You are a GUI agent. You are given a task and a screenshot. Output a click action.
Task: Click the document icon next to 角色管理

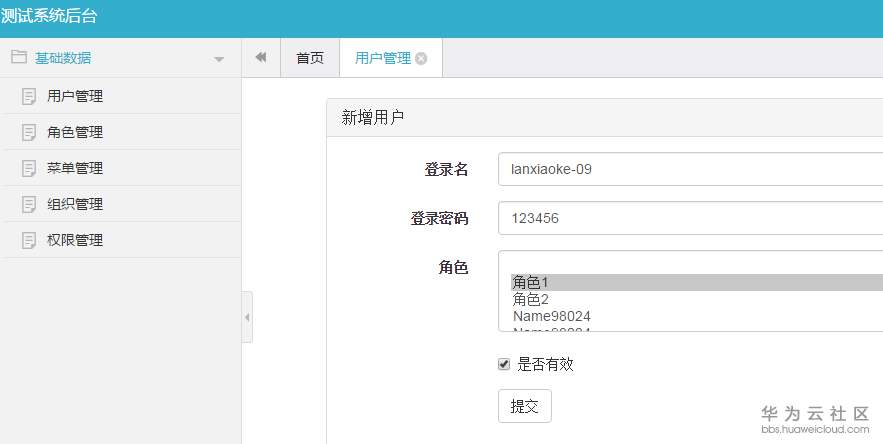point(29,132)
